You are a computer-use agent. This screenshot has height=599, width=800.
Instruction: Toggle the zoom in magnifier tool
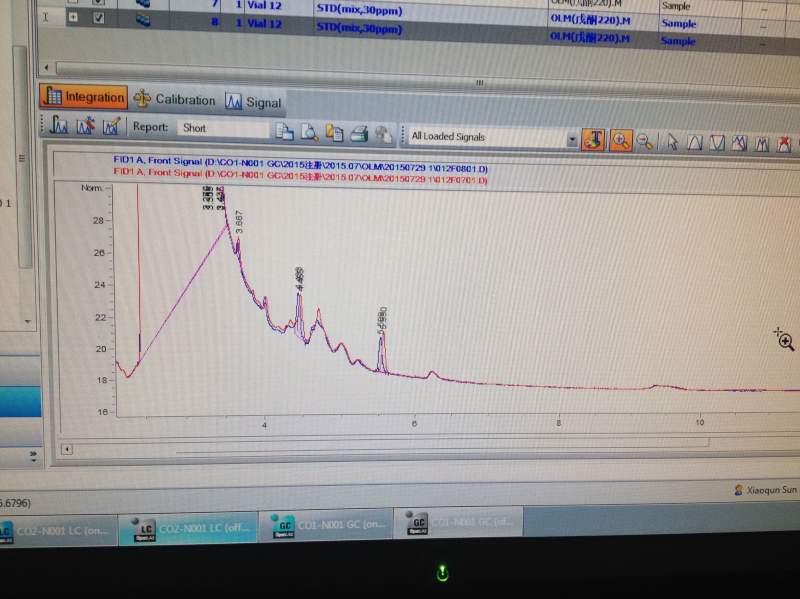click(620, 140)
